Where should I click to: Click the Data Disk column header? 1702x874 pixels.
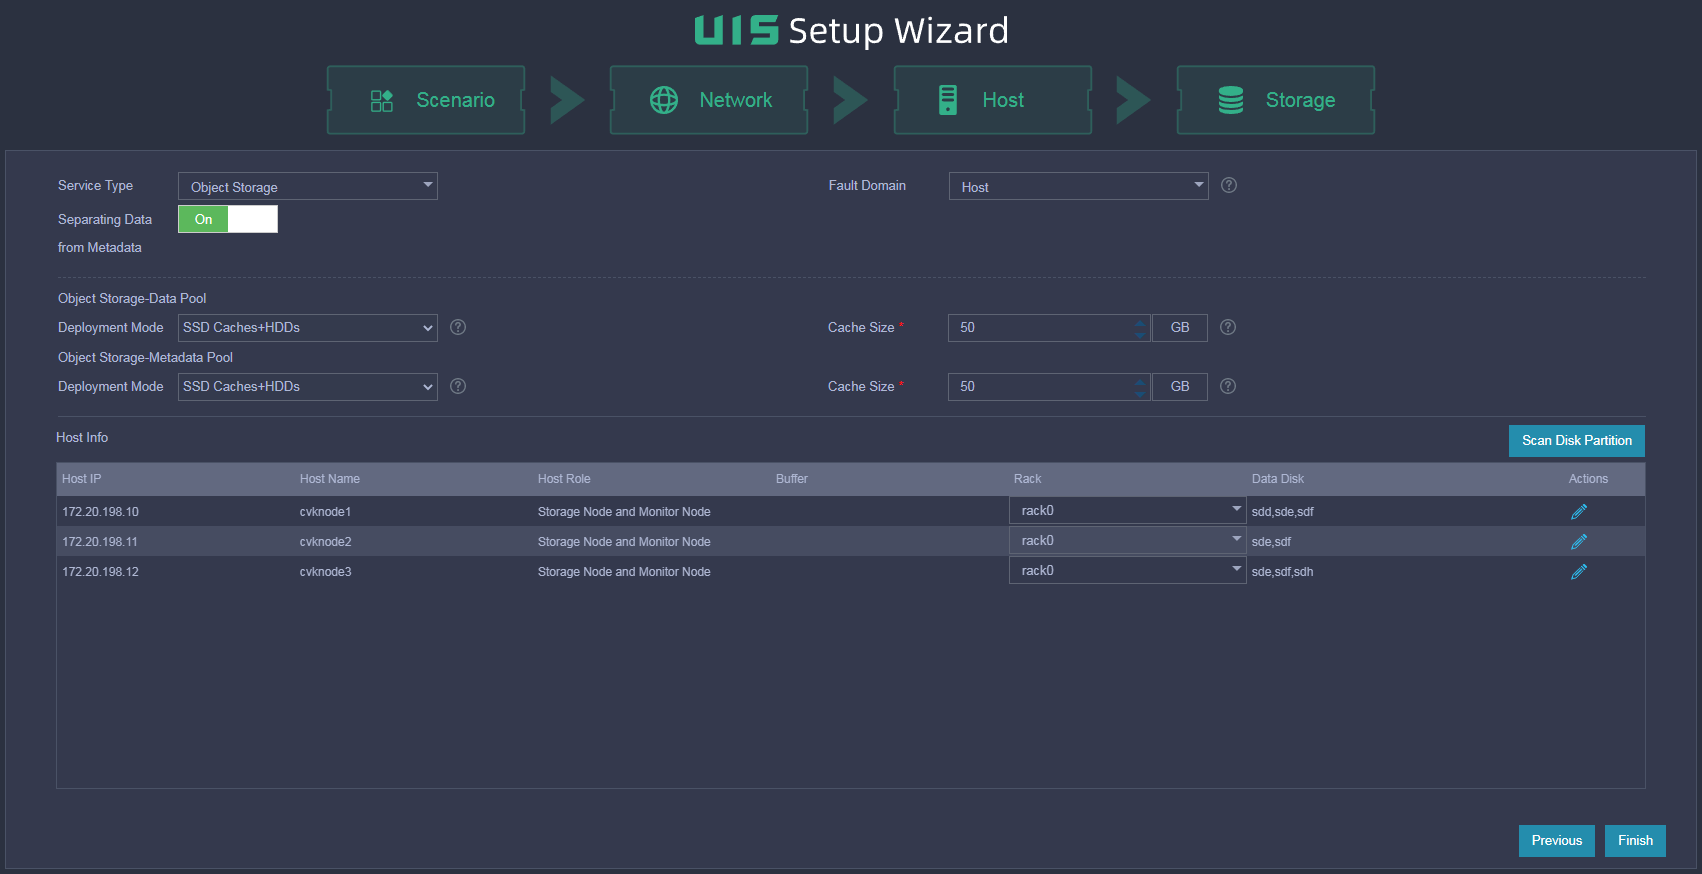1278,479
